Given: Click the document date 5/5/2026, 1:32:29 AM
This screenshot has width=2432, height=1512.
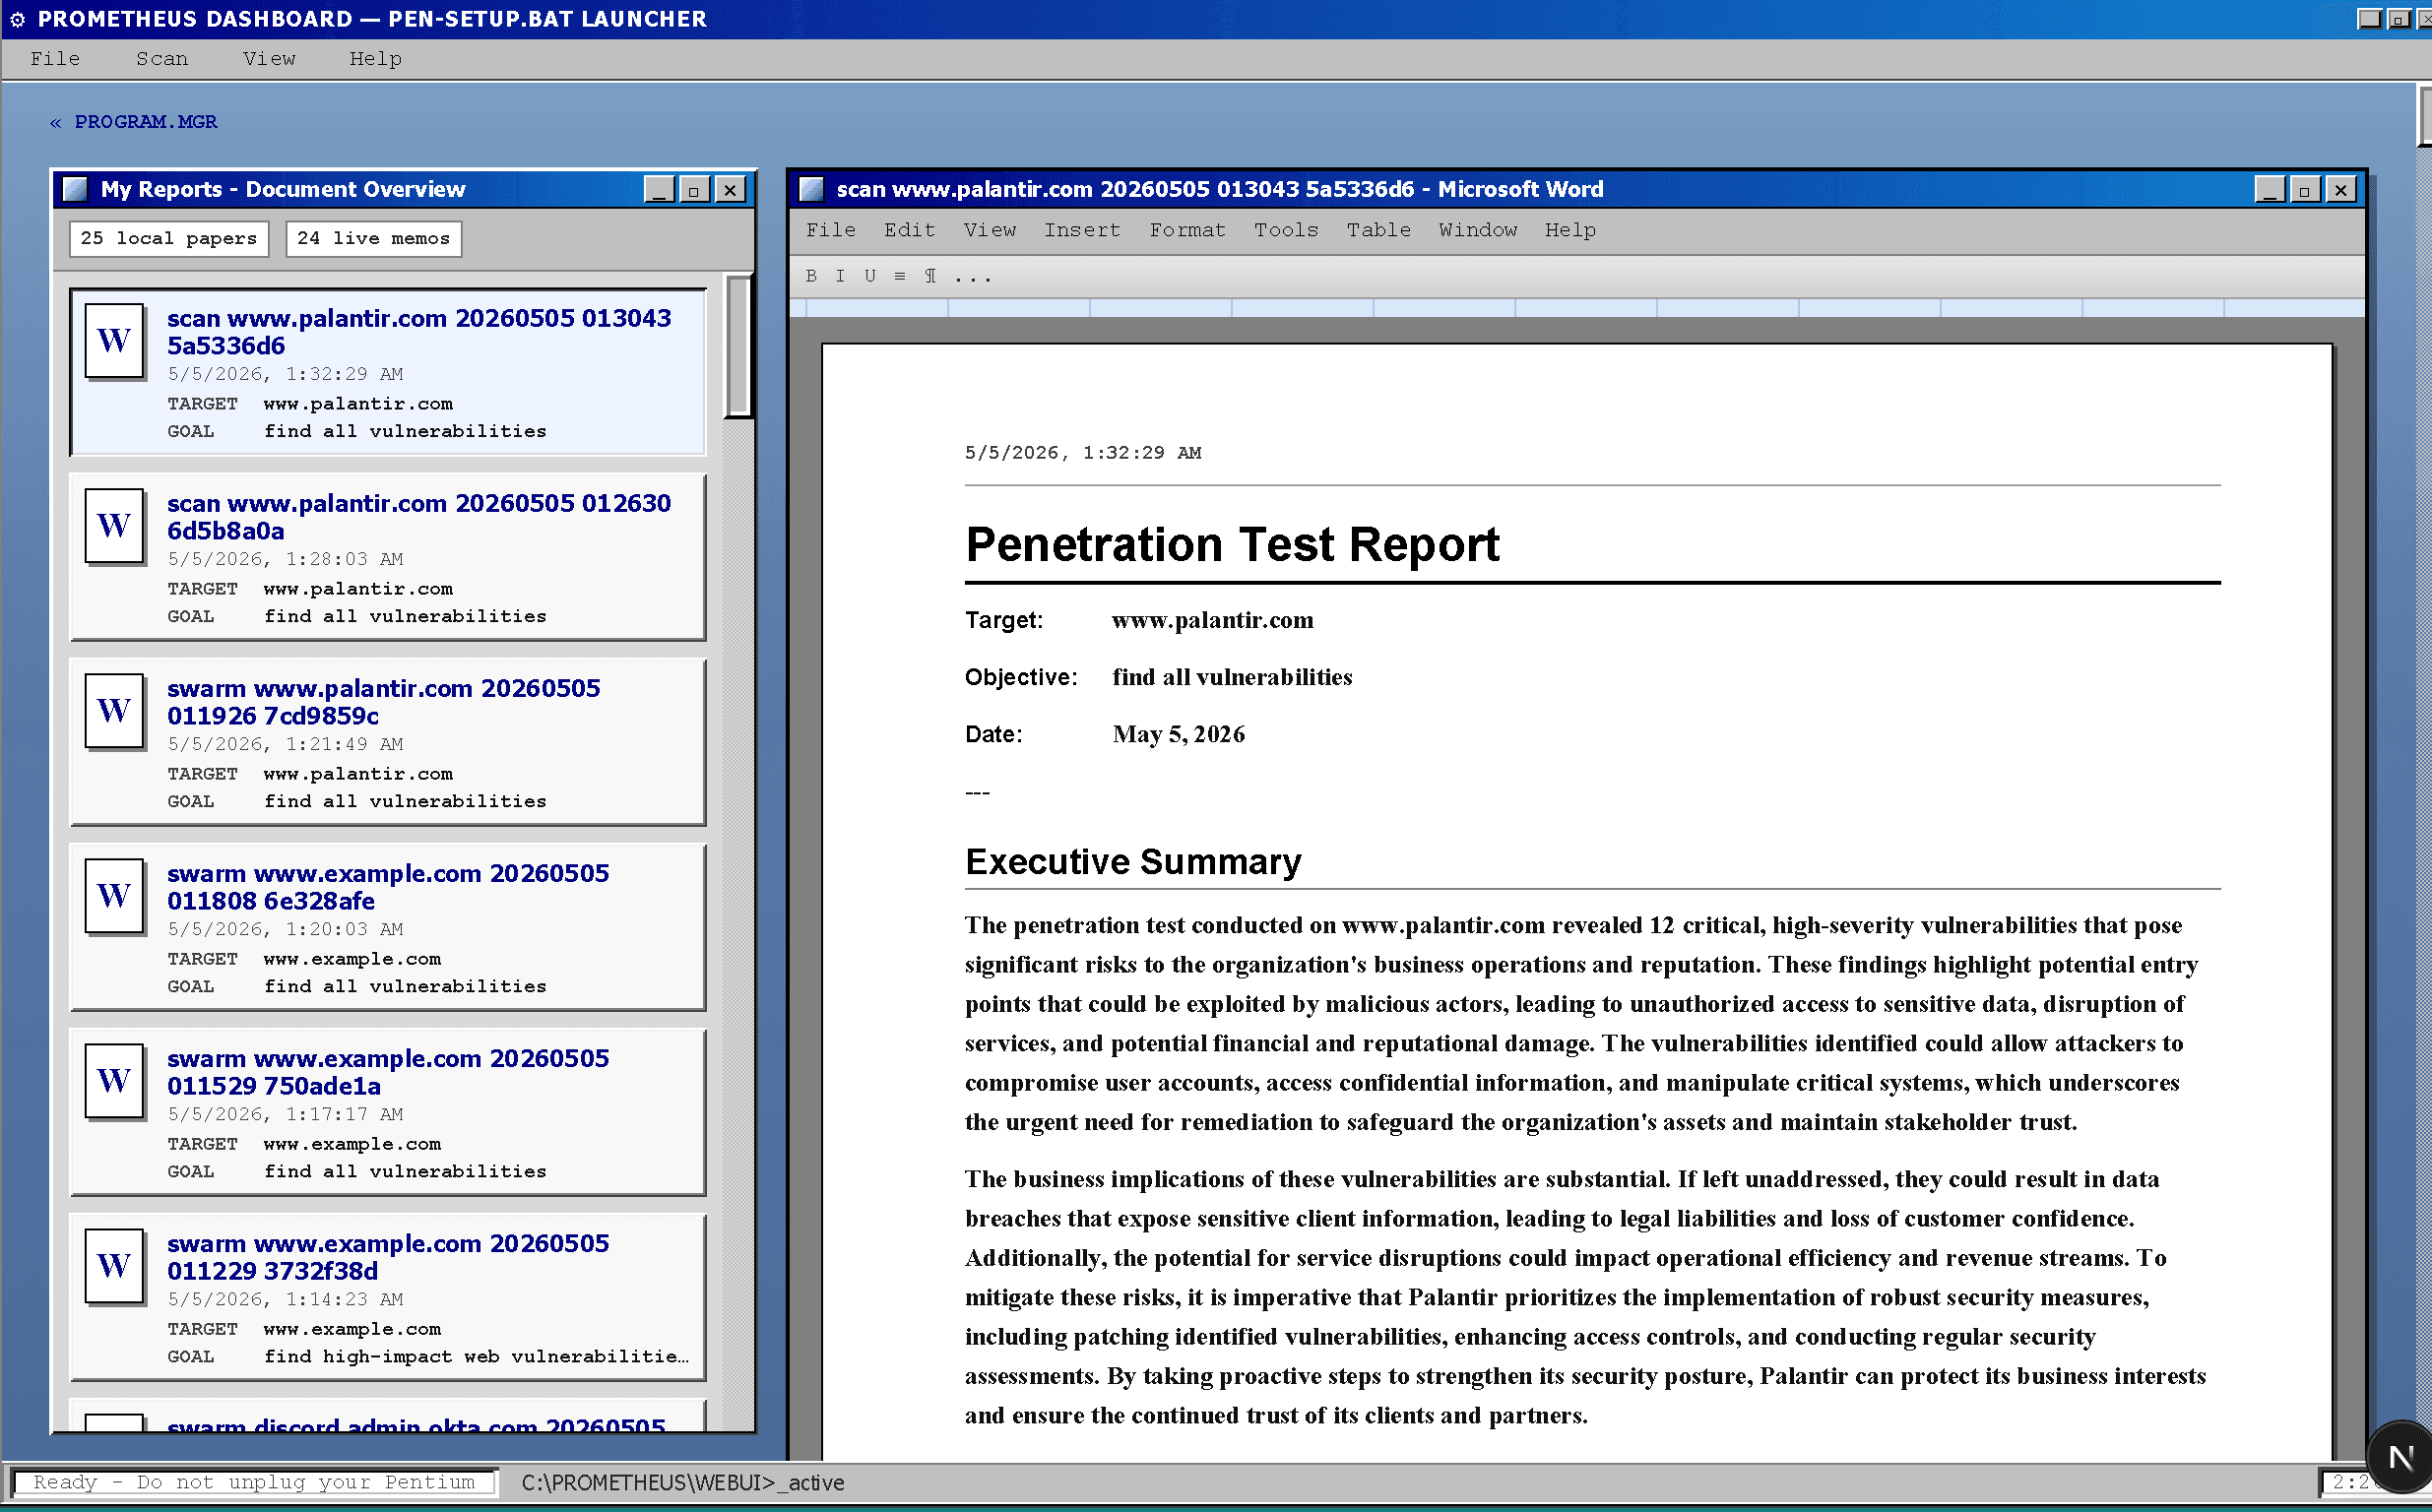Looking at the screenshot, I should (1083, 453).
